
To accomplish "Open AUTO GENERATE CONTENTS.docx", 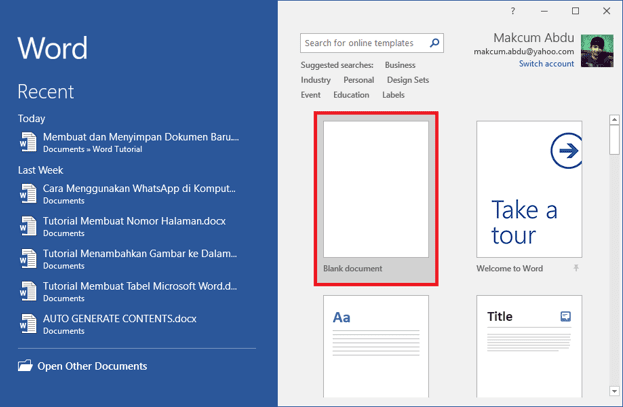I will point(108,324).
